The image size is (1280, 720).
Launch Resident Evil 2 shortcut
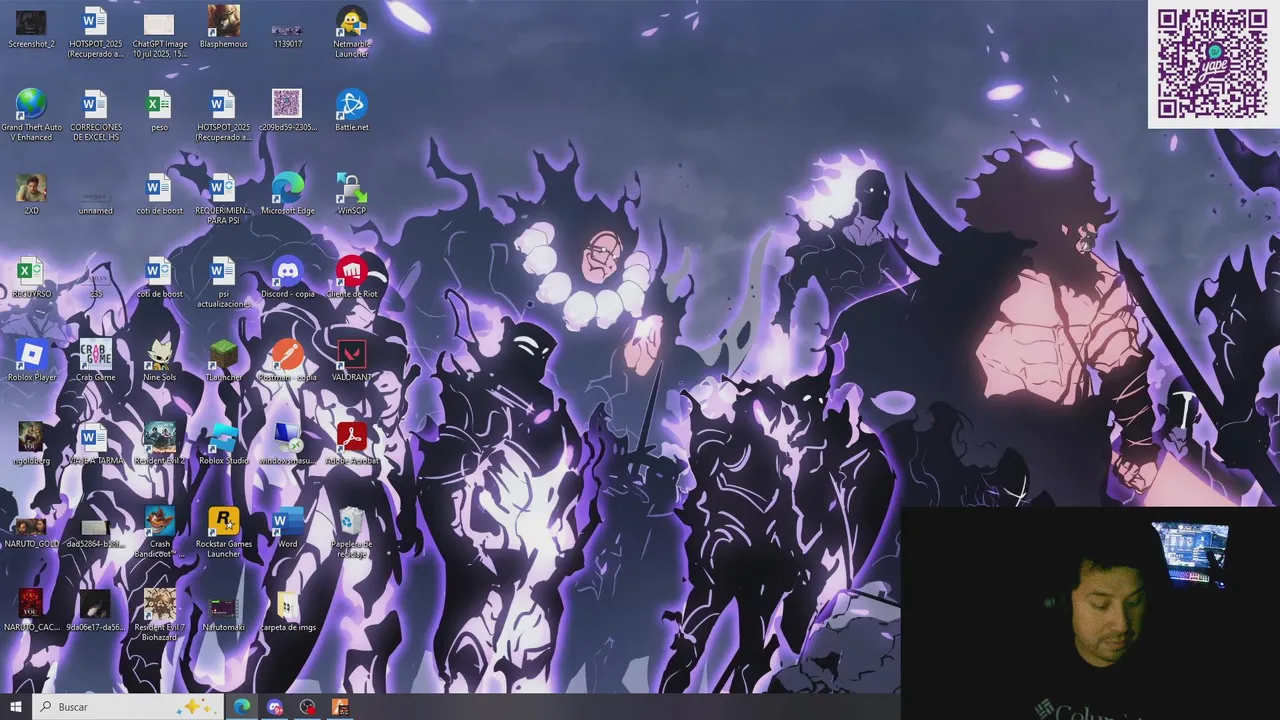coord(159,443)
